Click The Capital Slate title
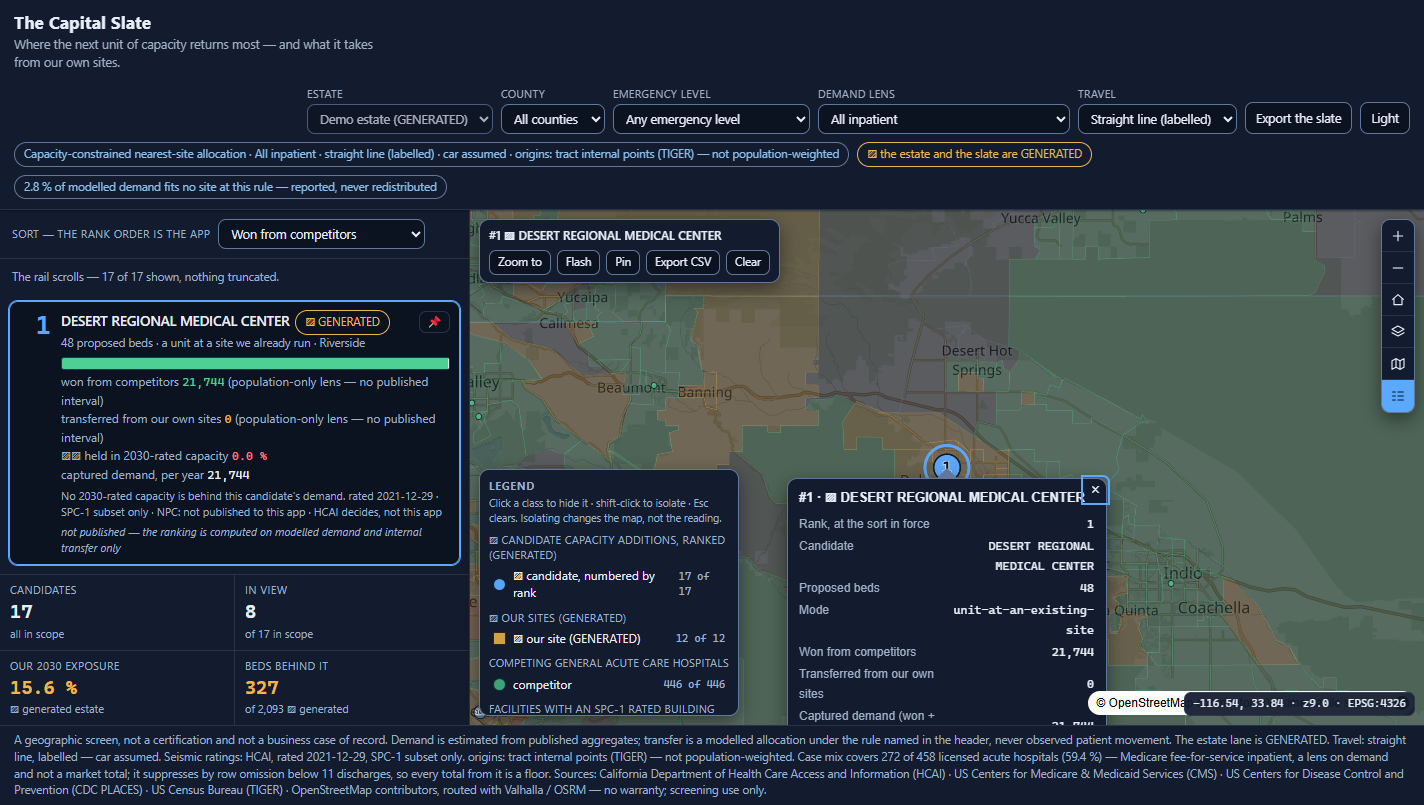Viewport: 1424px width, 805px height. tap(83, 23)
